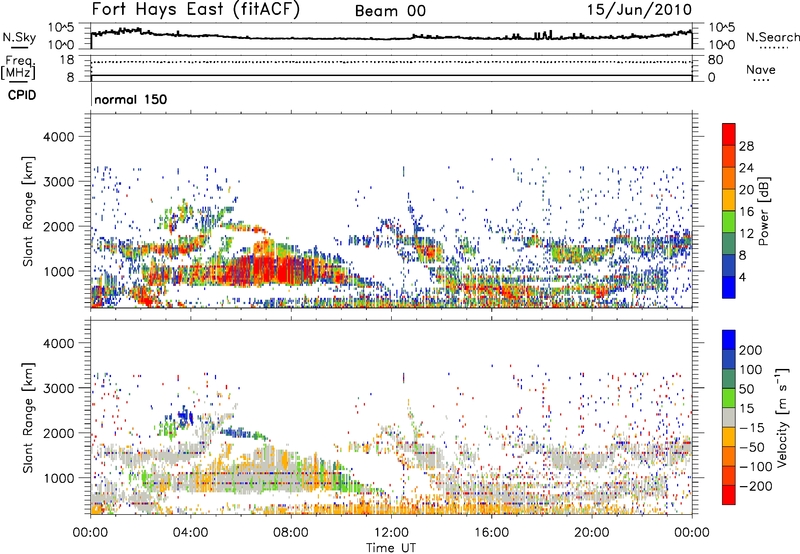The width and height of the screenshot is (800, 554).
Task: Pick the yellow 16–20 dB Power colorbar segment
Action: tap(729, 199)
